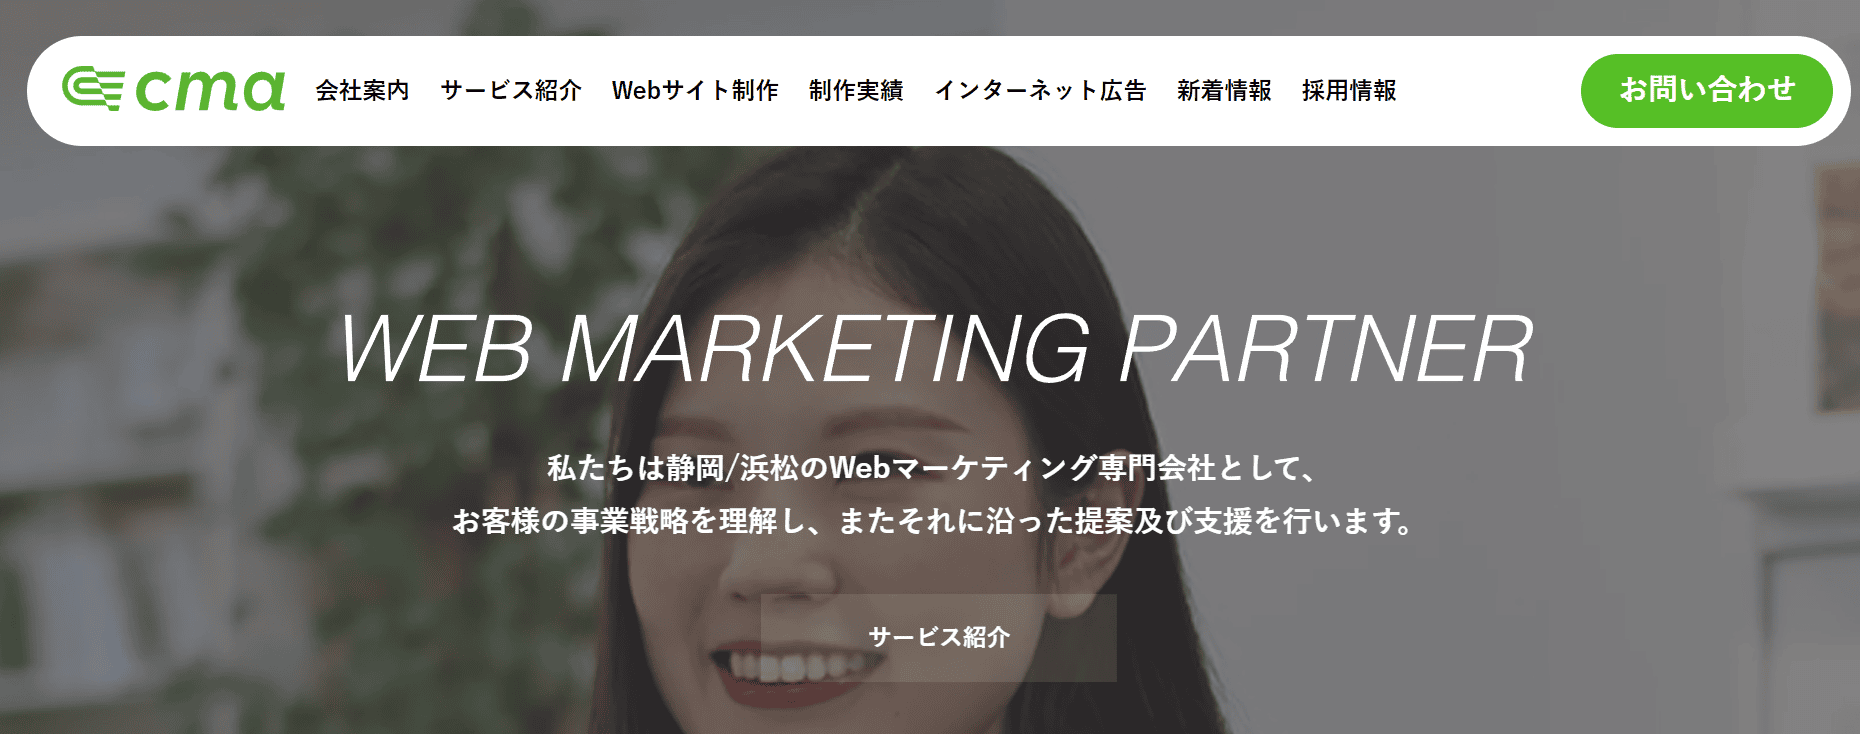1860x734 pixels.
Task: Select the 制作実績 navigation link
Action: point(856,90)
